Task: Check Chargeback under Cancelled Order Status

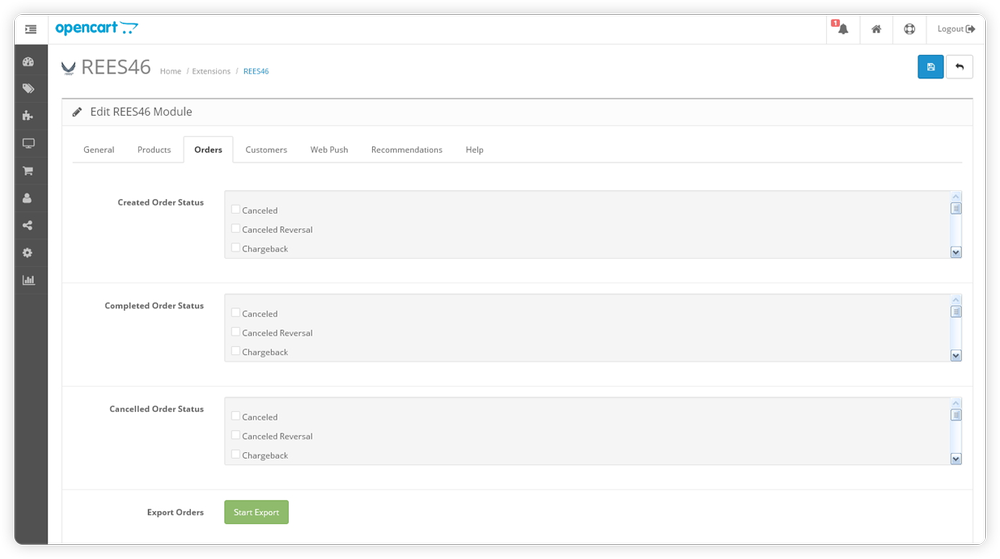Action: click(235, 454)
